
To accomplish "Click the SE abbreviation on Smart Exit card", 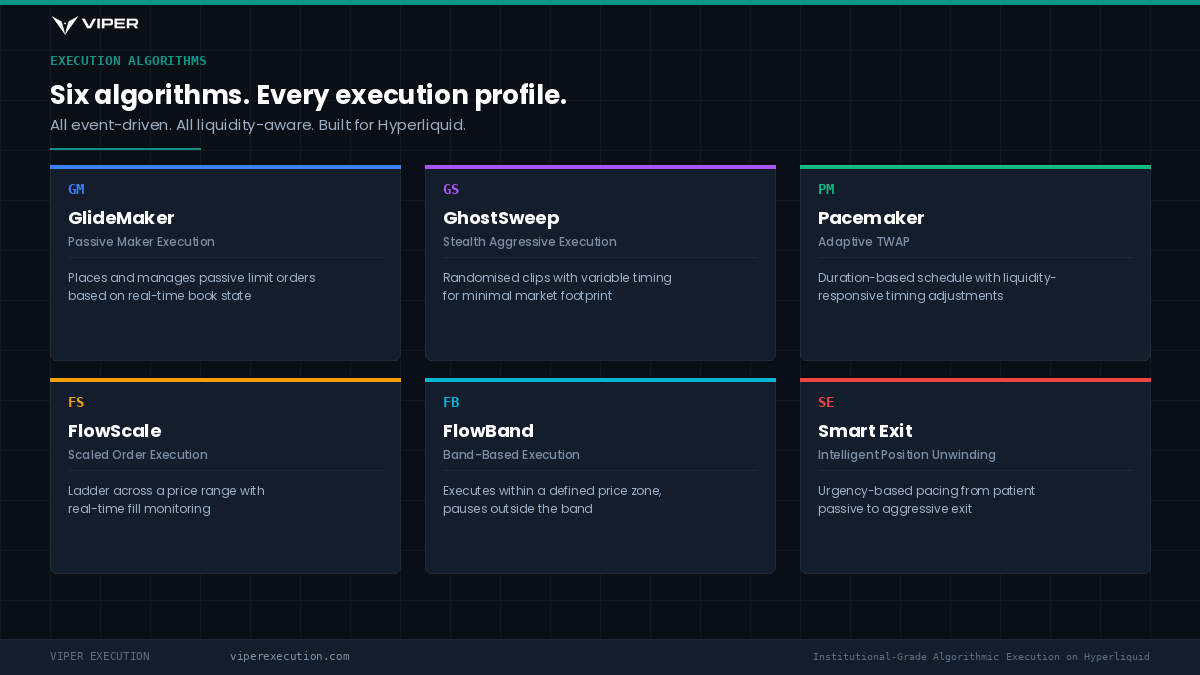I will coord(826,402).
